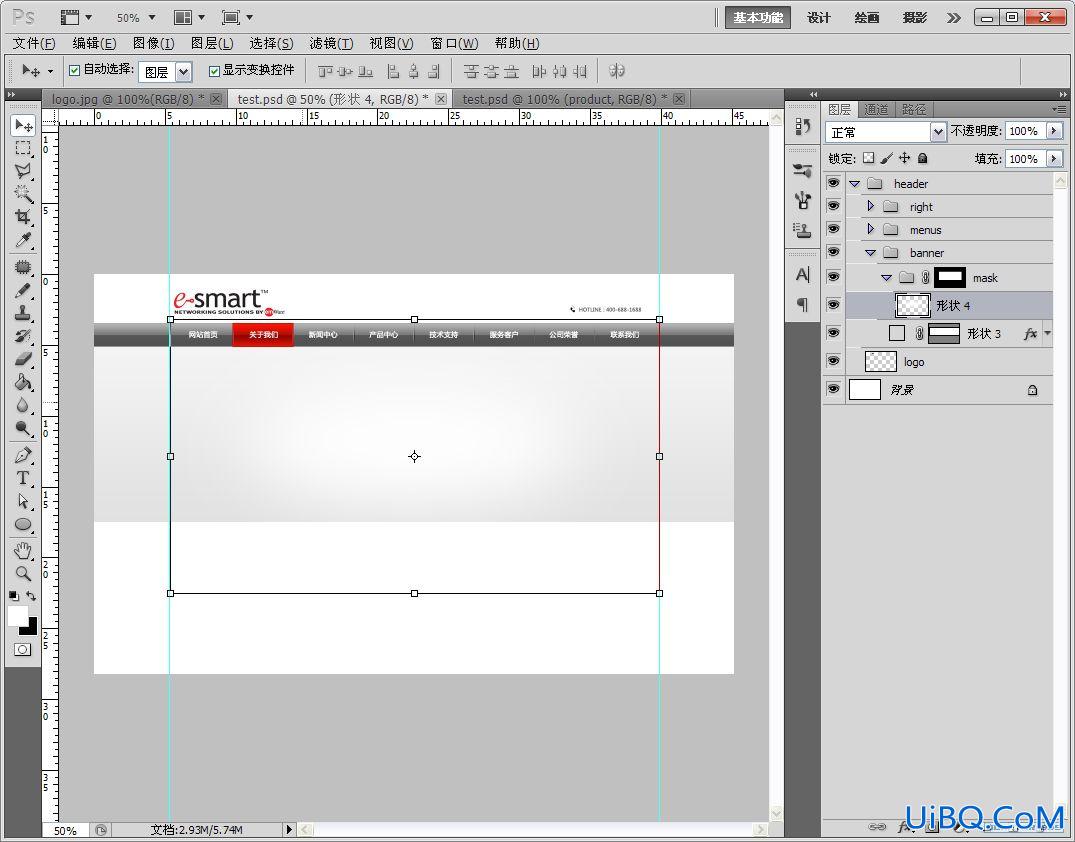This screenshot has width=1075, height=842.
Task: Select the 绘画 workspace button
Action: pyautogui.click(x=867, y=18)
